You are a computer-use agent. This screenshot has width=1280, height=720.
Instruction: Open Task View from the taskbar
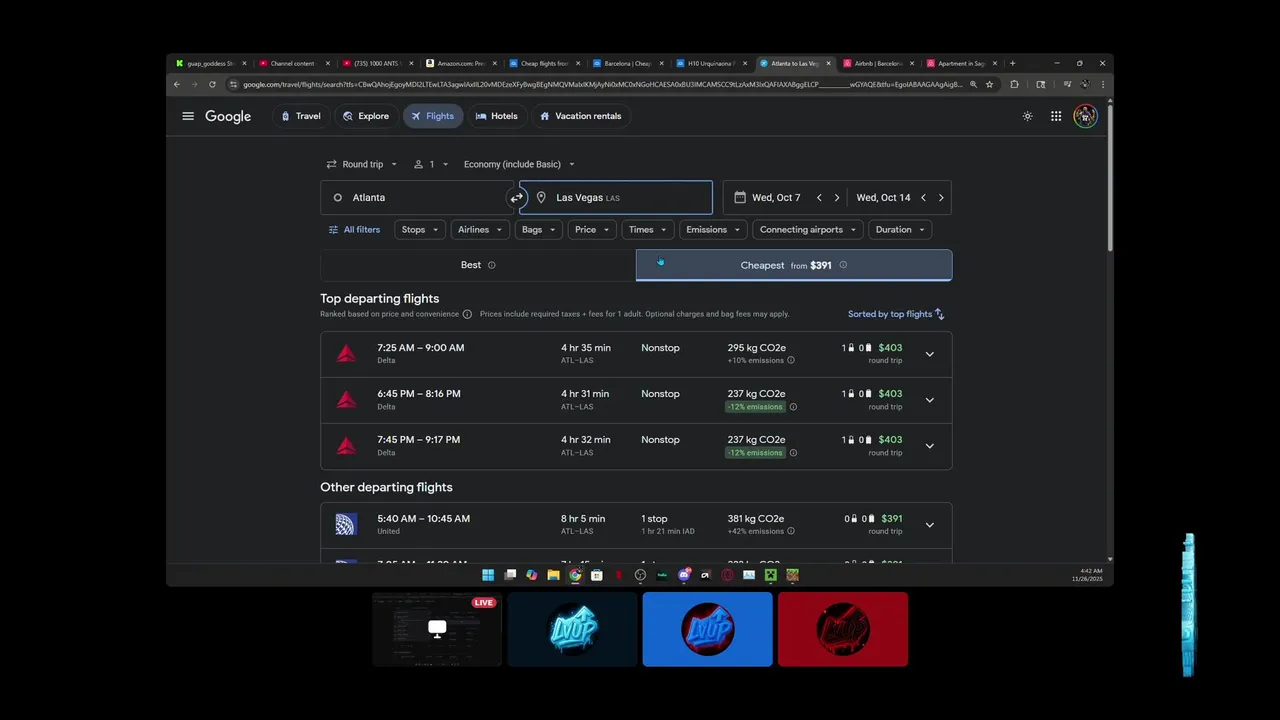click(x=510, y=575)
